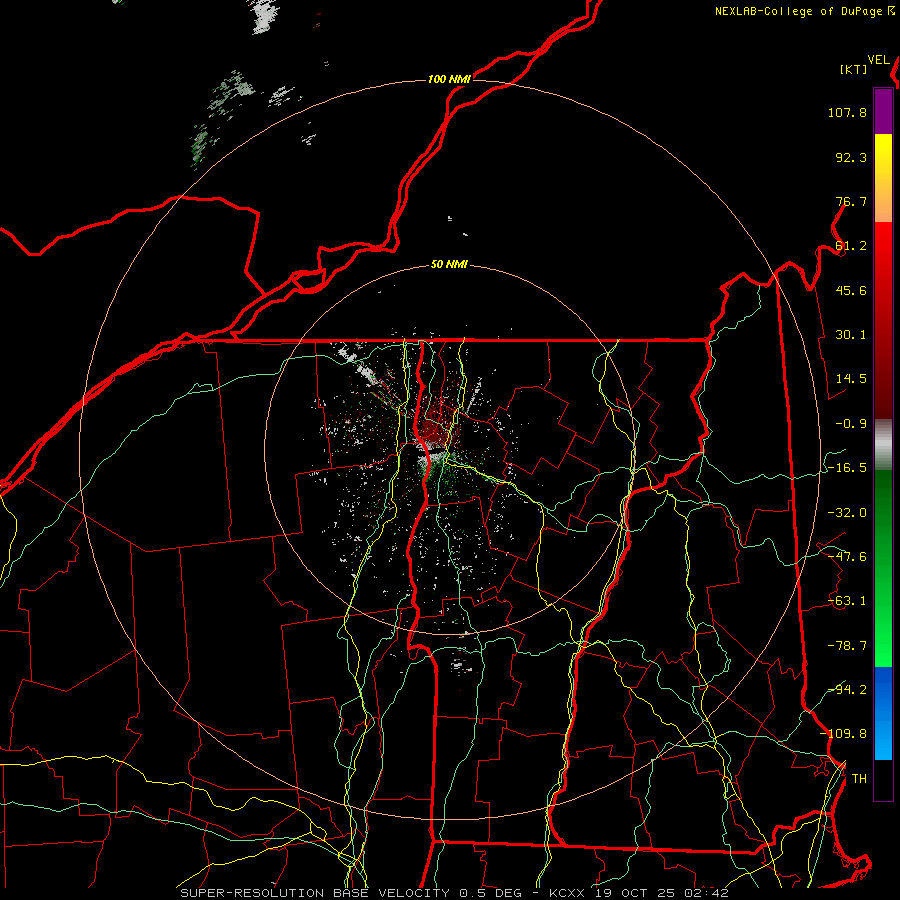Click the -94.2 legend value
900x900 pixels.
(x=847, y=689)
